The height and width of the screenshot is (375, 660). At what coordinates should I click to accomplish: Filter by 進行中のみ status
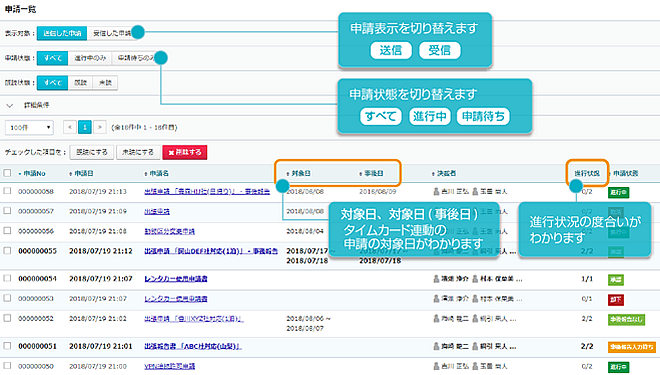[x=90, y=58]
